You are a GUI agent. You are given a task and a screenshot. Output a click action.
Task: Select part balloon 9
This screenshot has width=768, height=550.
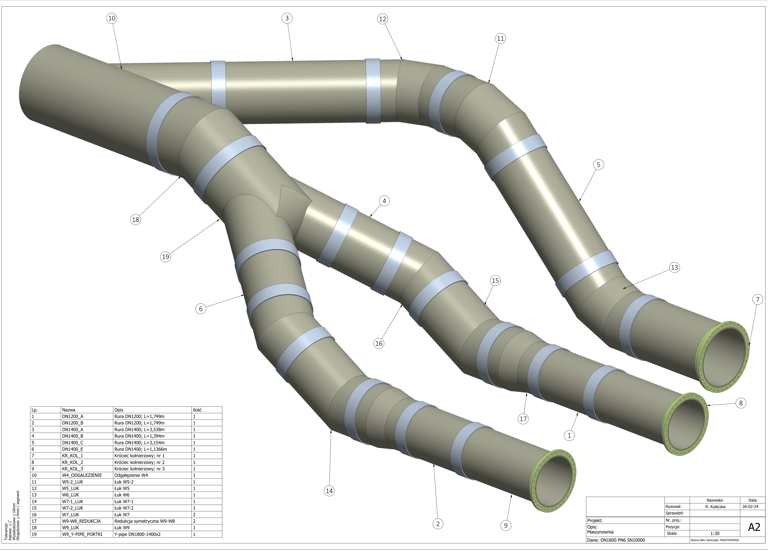506,526
